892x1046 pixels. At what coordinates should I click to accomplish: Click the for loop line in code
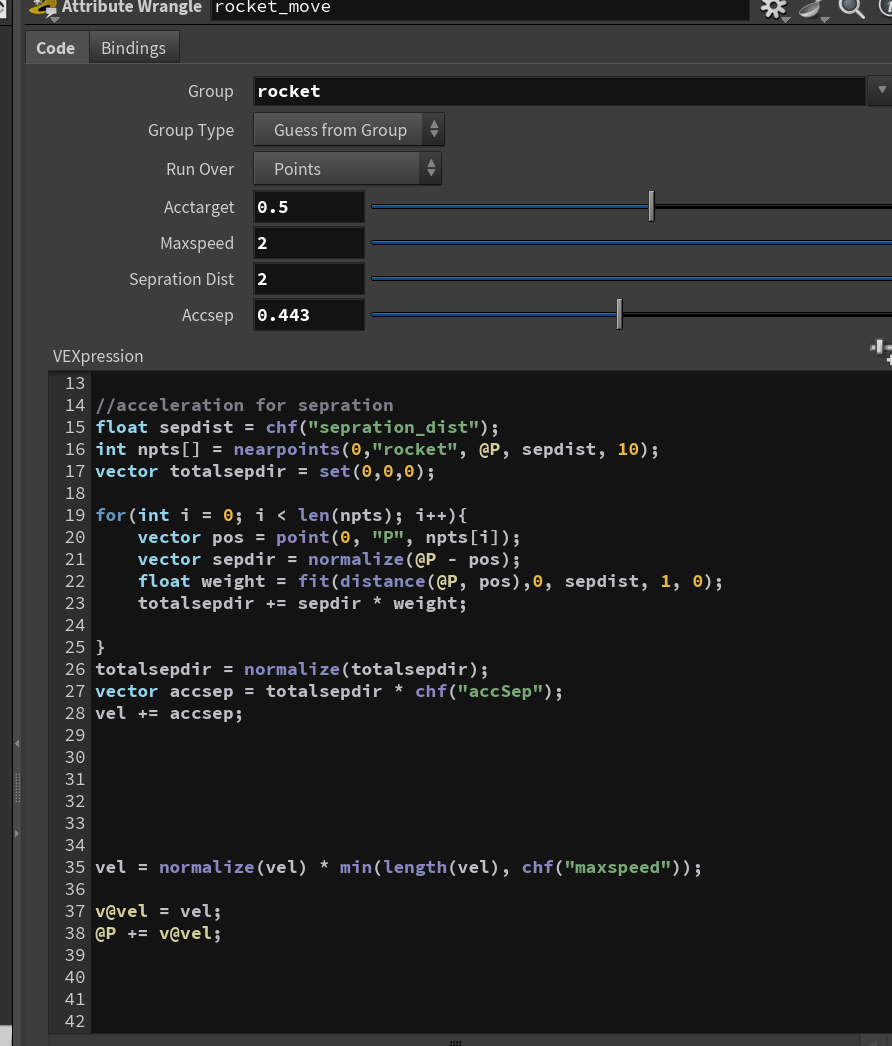281,515
